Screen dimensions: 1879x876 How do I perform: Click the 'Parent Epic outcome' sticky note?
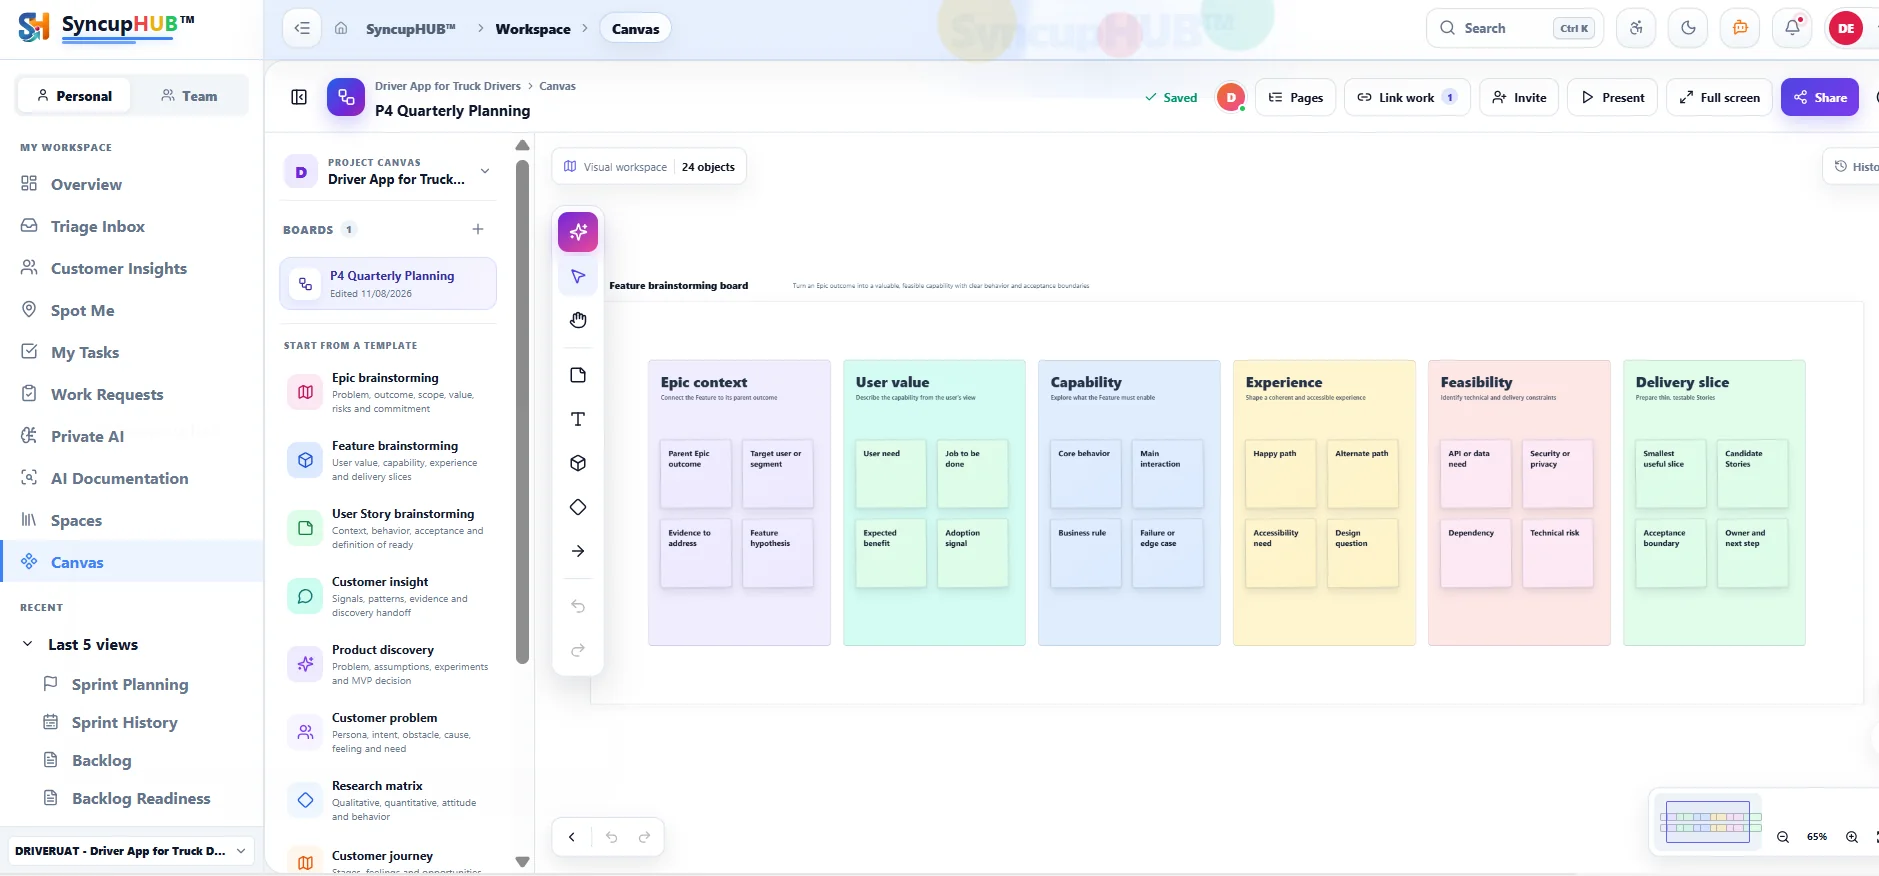tap(696, 473)
